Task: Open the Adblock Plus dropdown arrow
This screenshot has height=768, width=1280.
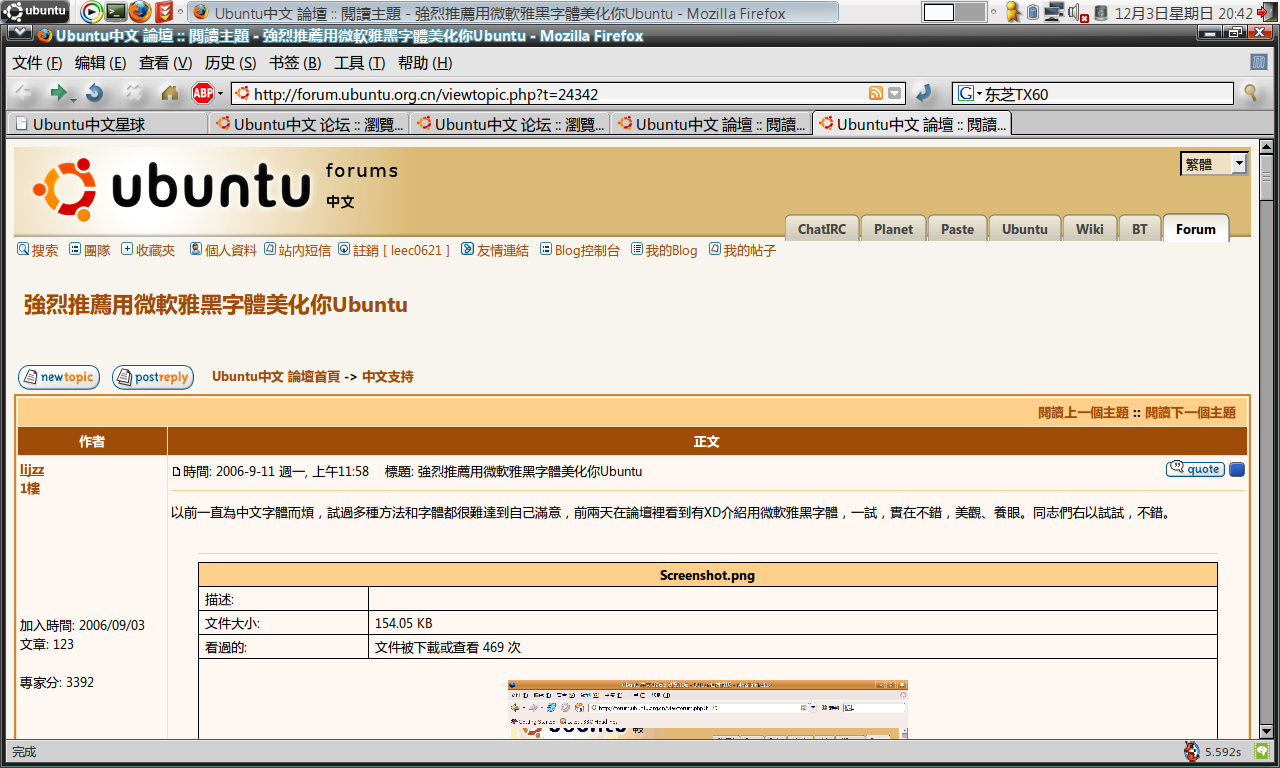Action: [219, 94]
